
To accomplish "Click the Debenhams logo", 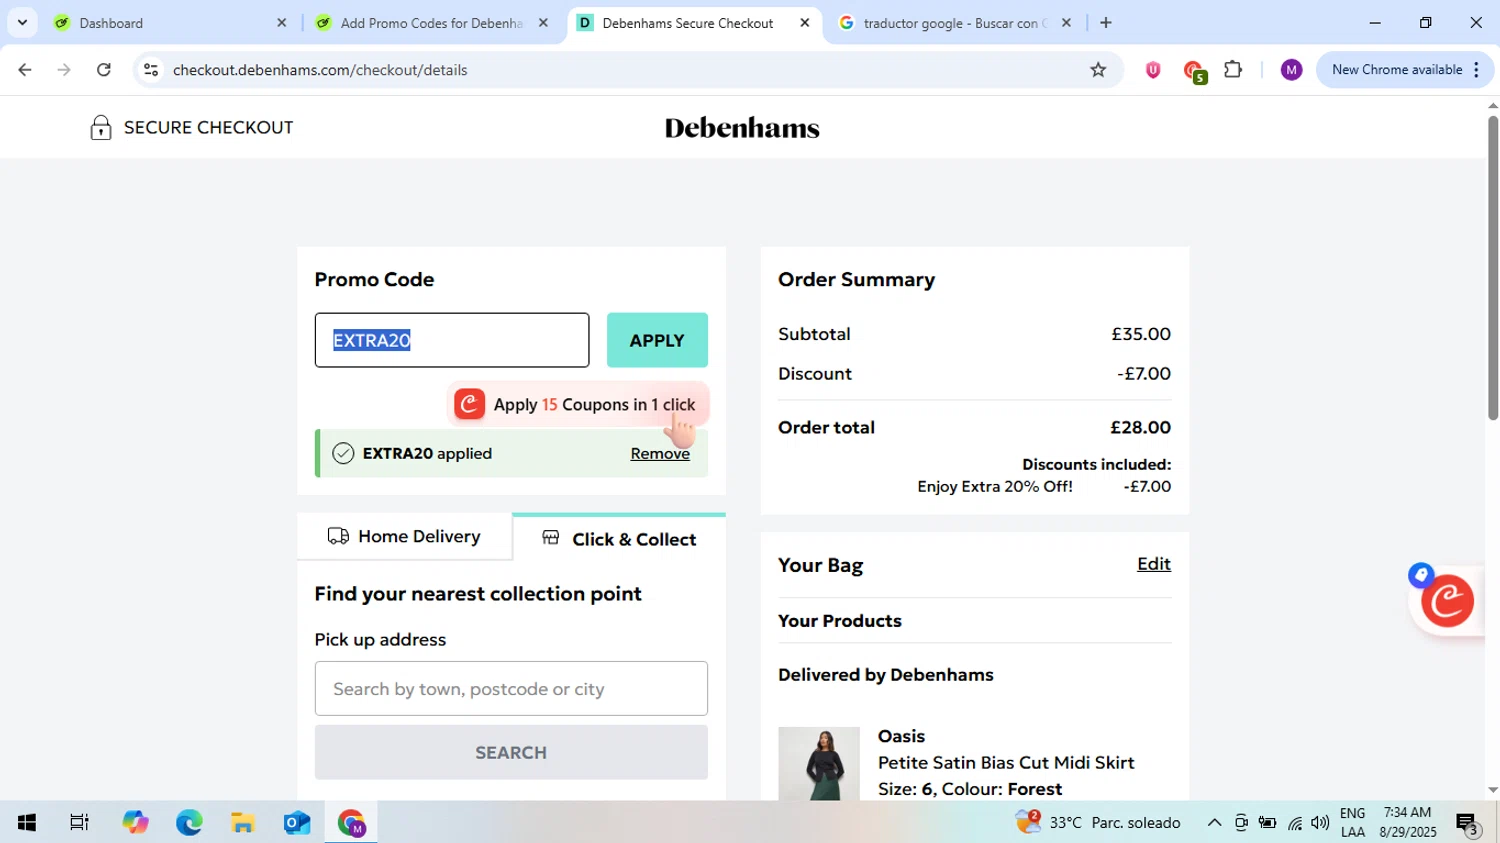I will tap(742, 128).
